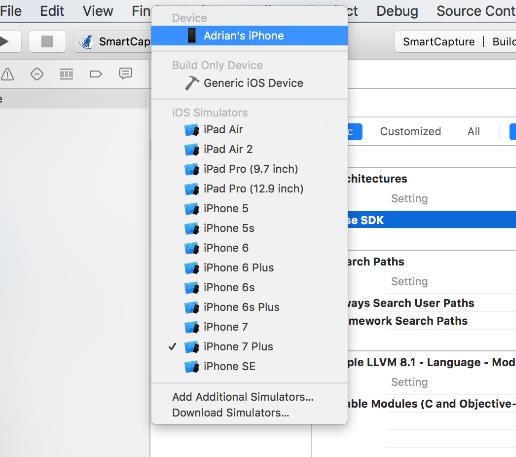Open the Source Control menu
The image size is (516, 457).
pyautogui.click(x=476, y=11)
